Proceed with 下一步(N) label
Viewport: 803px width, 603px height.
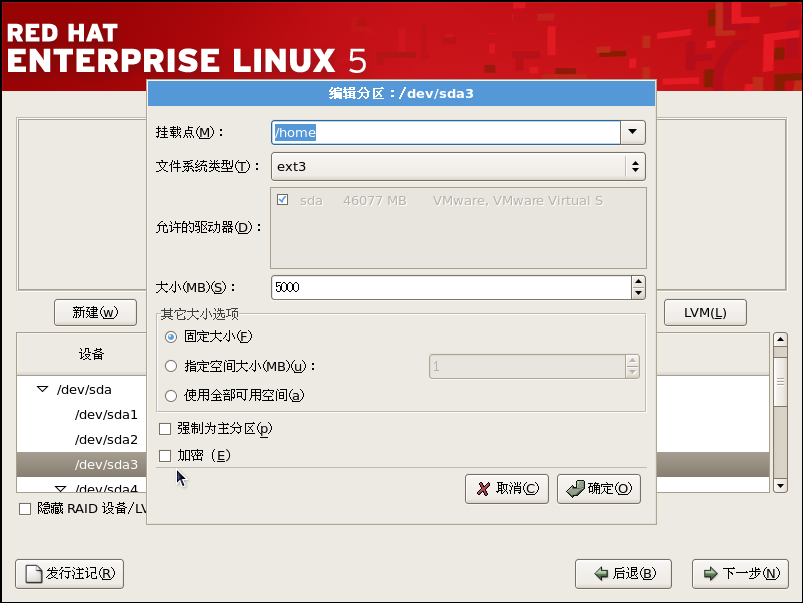[751, 573]
